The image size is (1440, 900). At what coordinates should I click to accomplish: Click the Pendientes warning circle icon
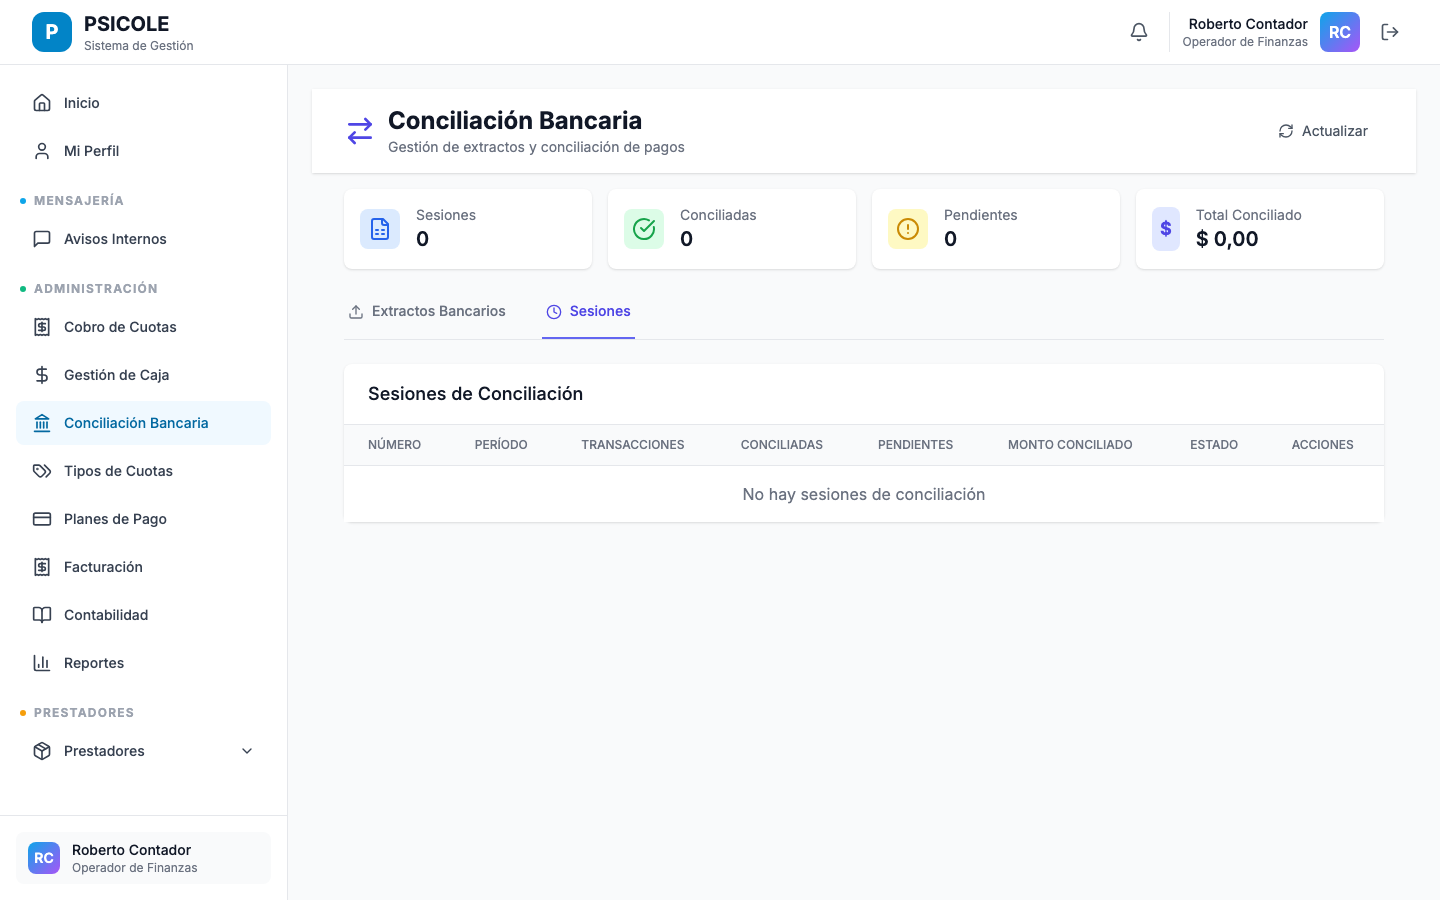[908, 229]
